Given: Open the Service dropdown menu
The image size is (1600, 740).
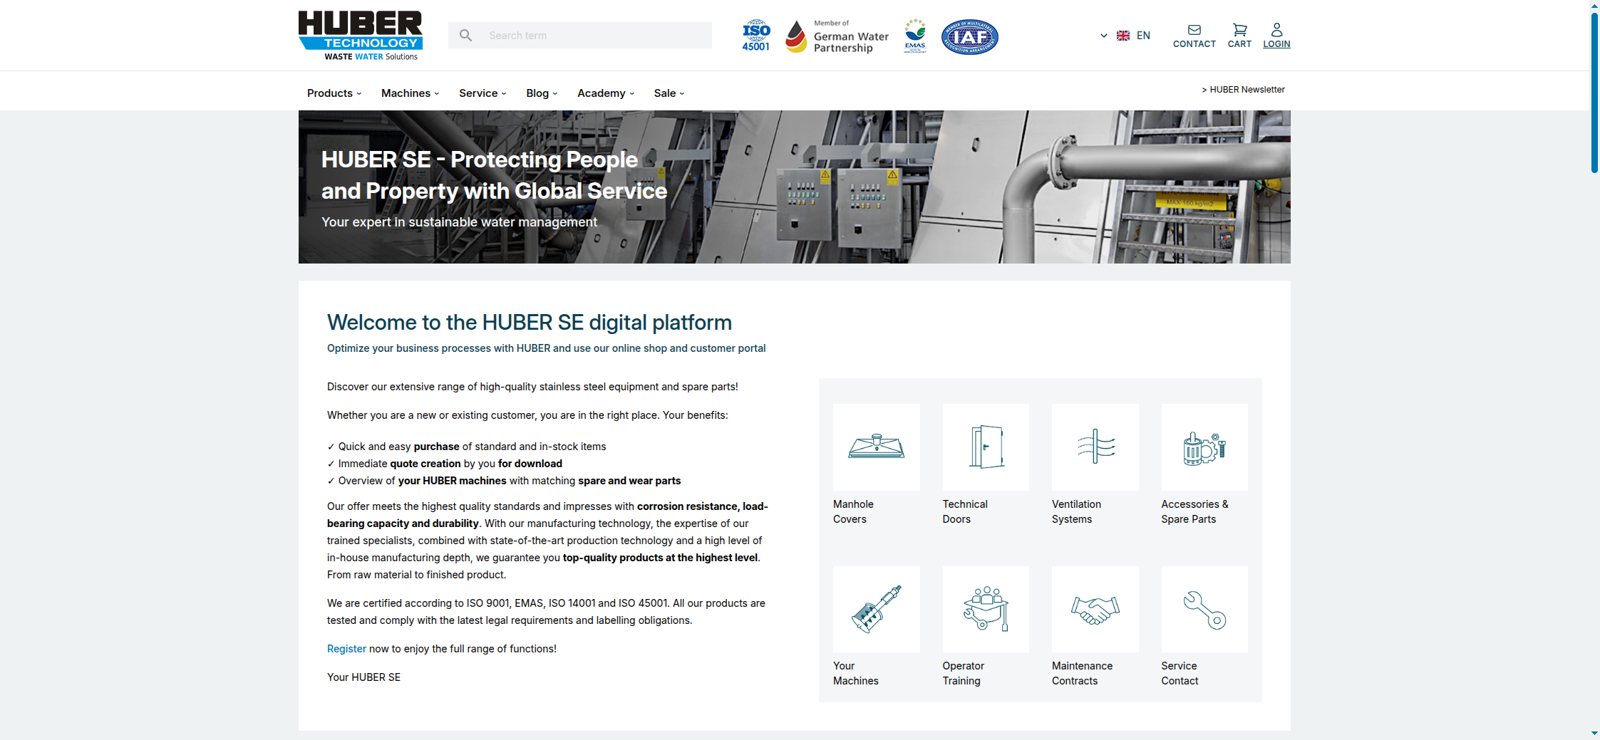Looking at the screenshot, I should point(483,93).
